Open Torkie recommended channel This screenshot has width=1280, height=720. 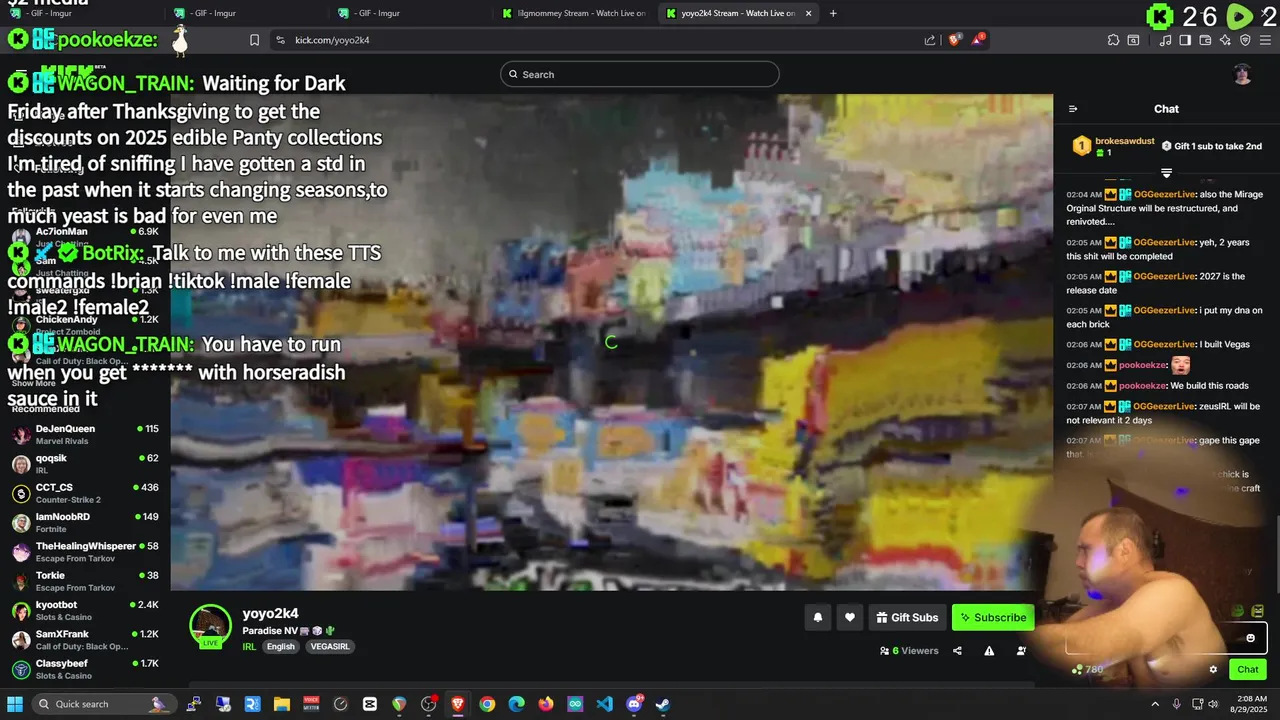click(x=86, y=581)
